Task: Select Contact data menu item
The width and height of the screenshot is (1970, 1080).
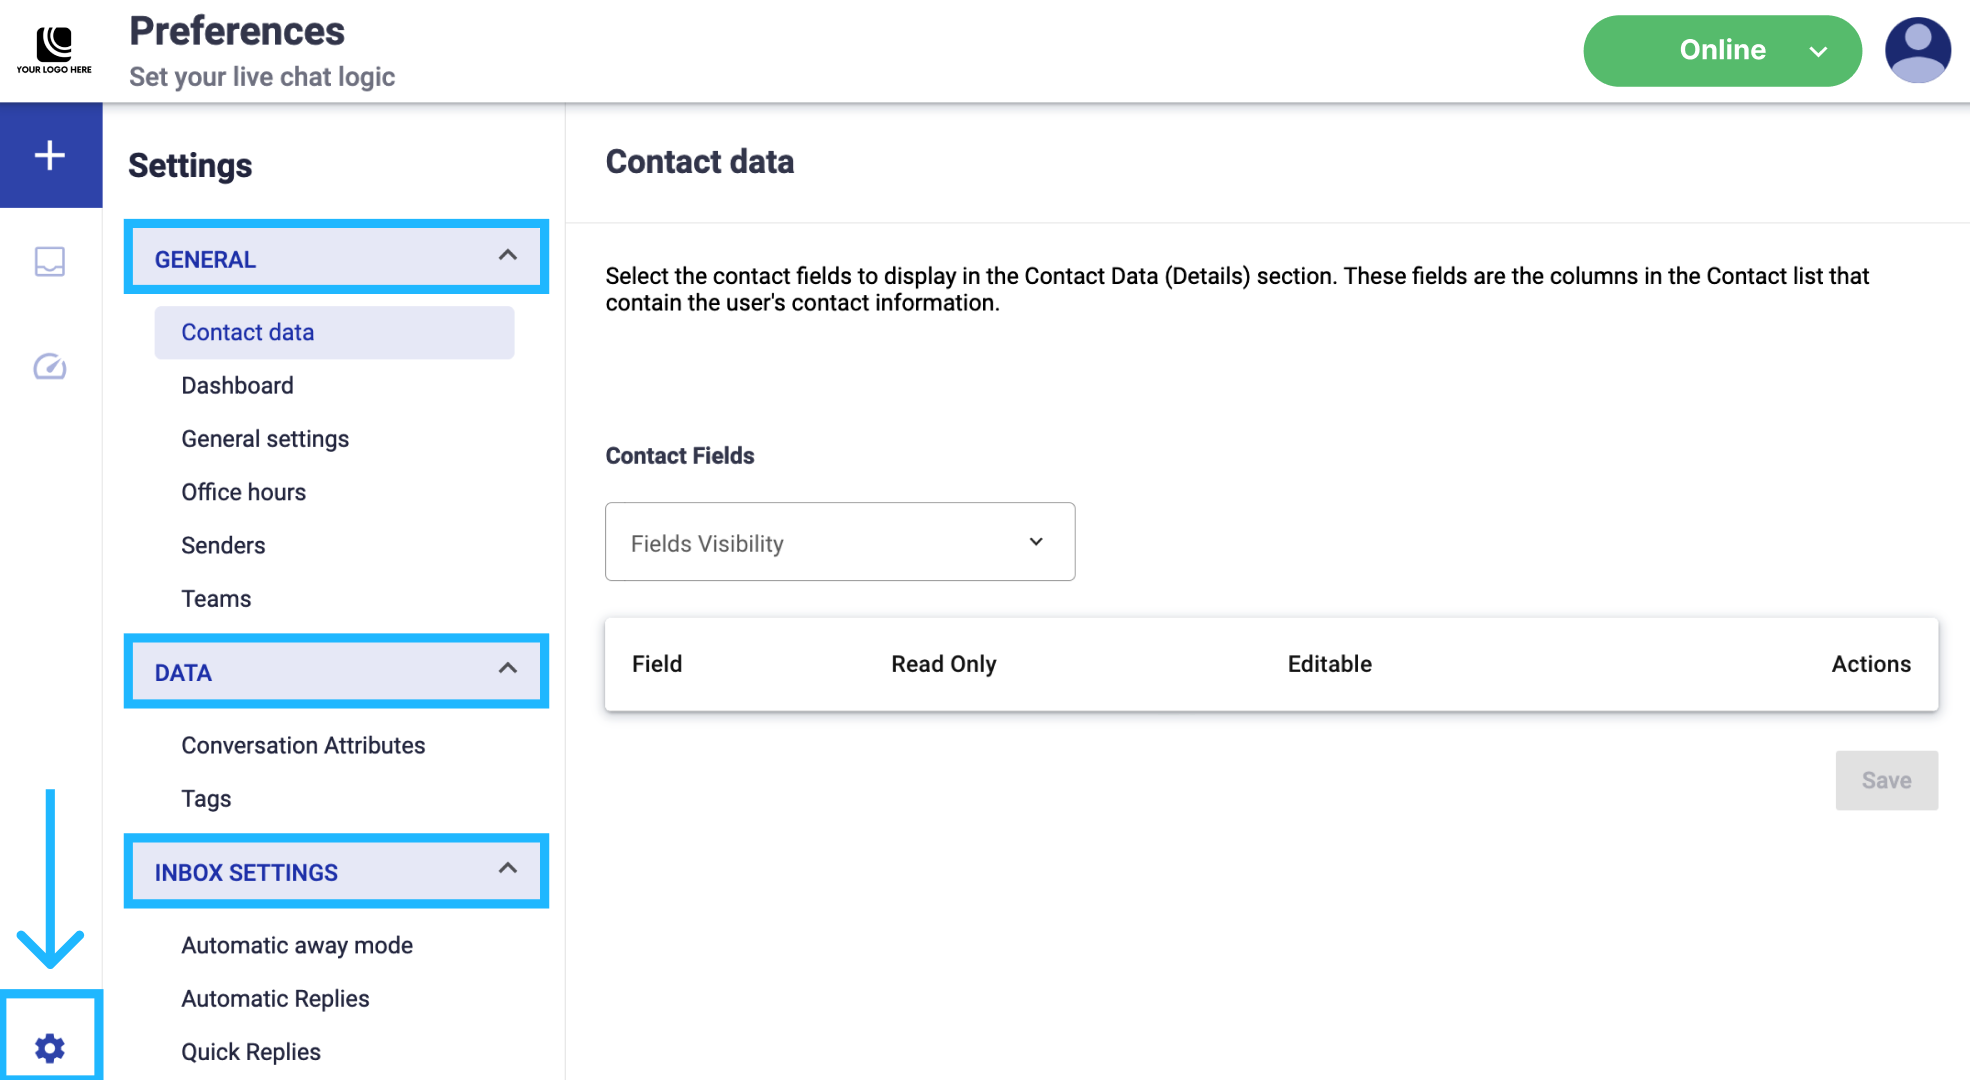Action: tap(248, 332)
